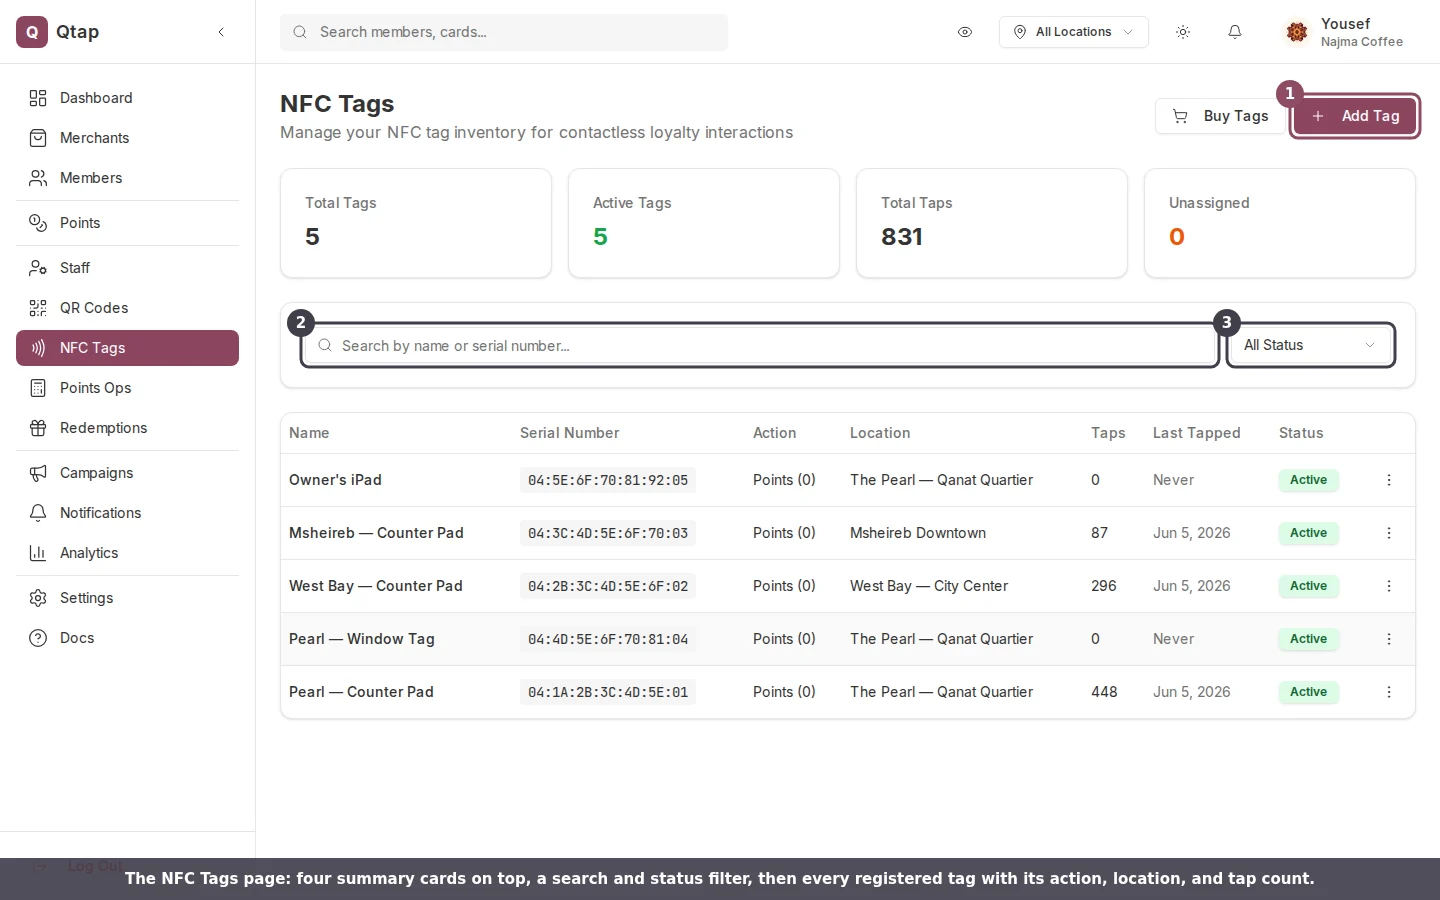Open the Yousef Najma Coffee account menu
Image resolution: width=1440 pixels, height=900 pixels.
[1345, 32]
